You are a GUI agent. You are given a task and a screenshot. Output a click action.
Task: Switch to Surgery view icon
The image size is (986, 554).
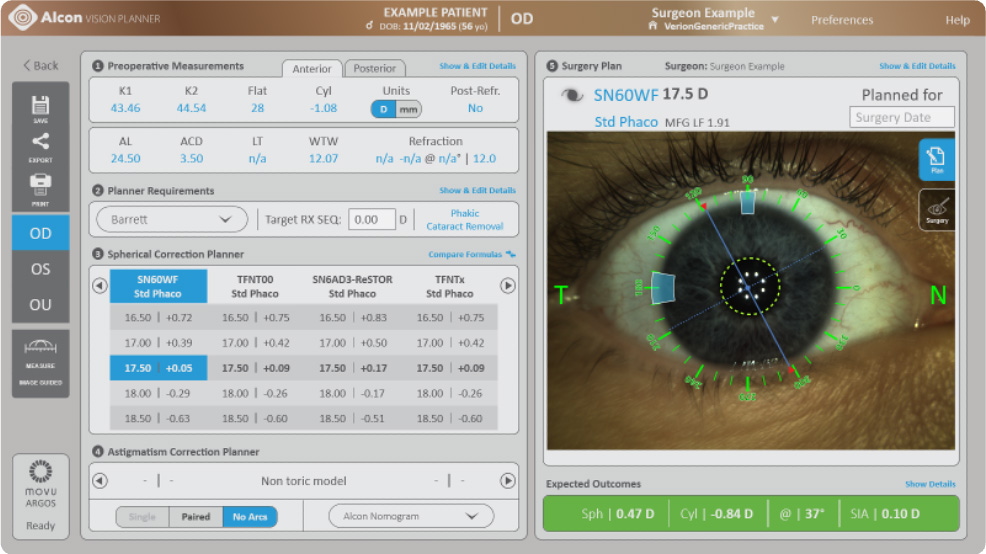pyautogui.click(x=936, y=210)
